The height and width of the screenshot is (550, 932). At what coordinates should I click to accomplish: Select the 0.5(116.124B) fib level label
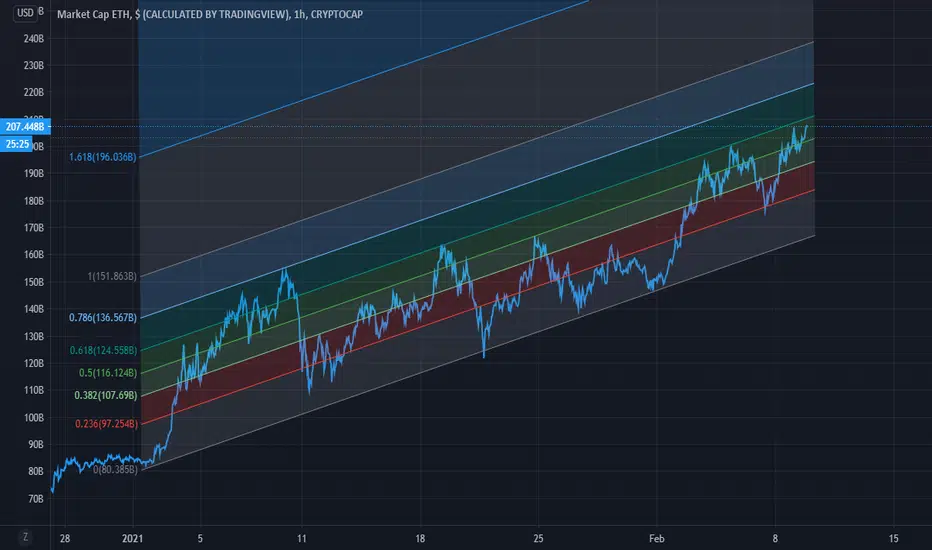(x=108, y=373)
